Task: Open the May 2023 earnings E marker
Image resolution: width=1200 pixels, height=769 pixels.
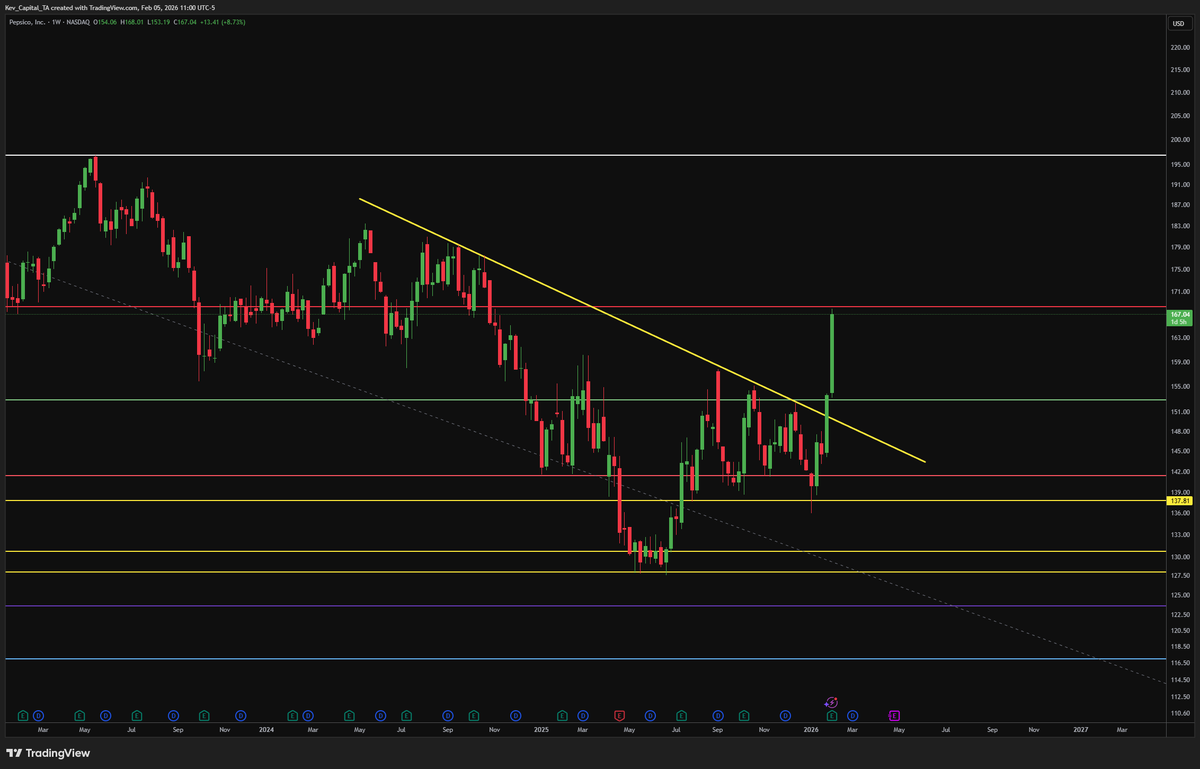Action: click(79, 715)
